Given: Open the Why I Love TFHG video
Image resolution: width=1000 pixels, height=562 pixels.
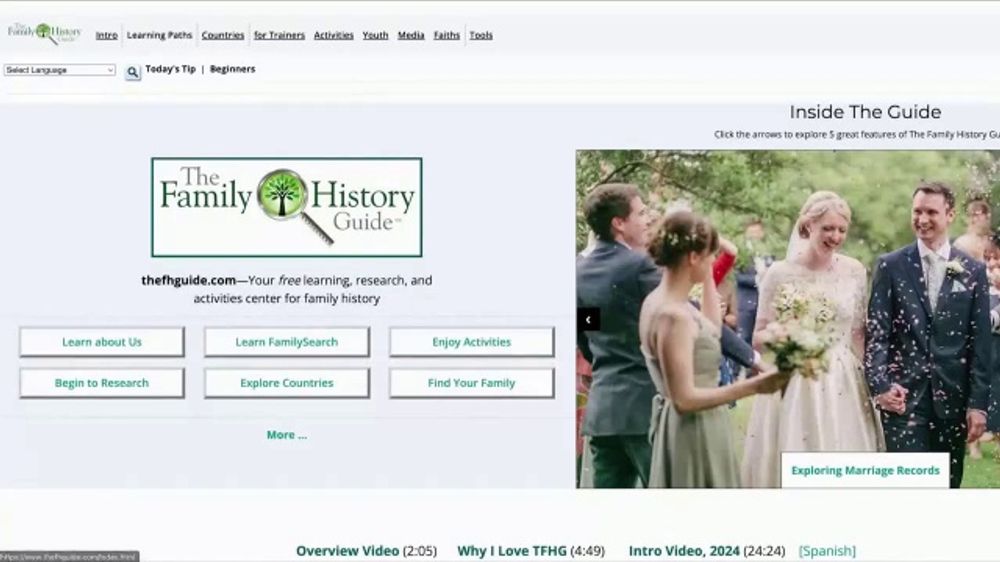Looking at the screenshot, I should [x=511, y=551].
